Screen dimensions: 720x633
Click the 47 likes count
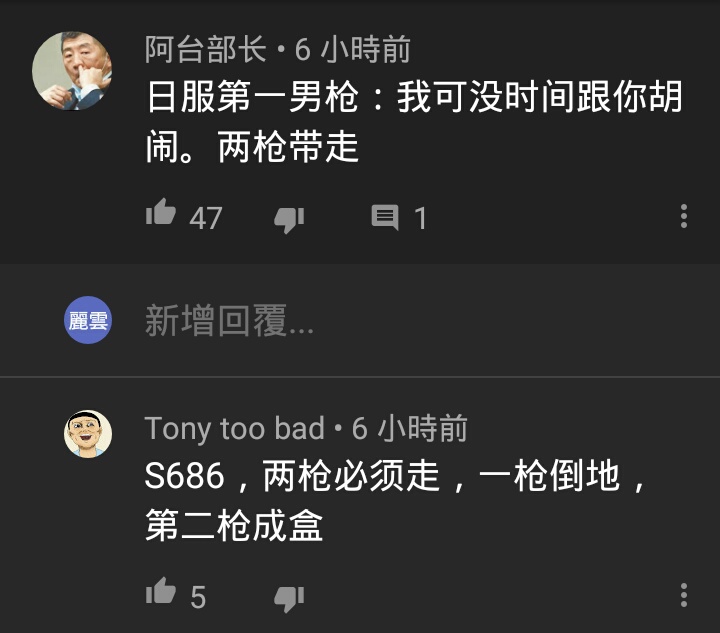pos(206,218)
